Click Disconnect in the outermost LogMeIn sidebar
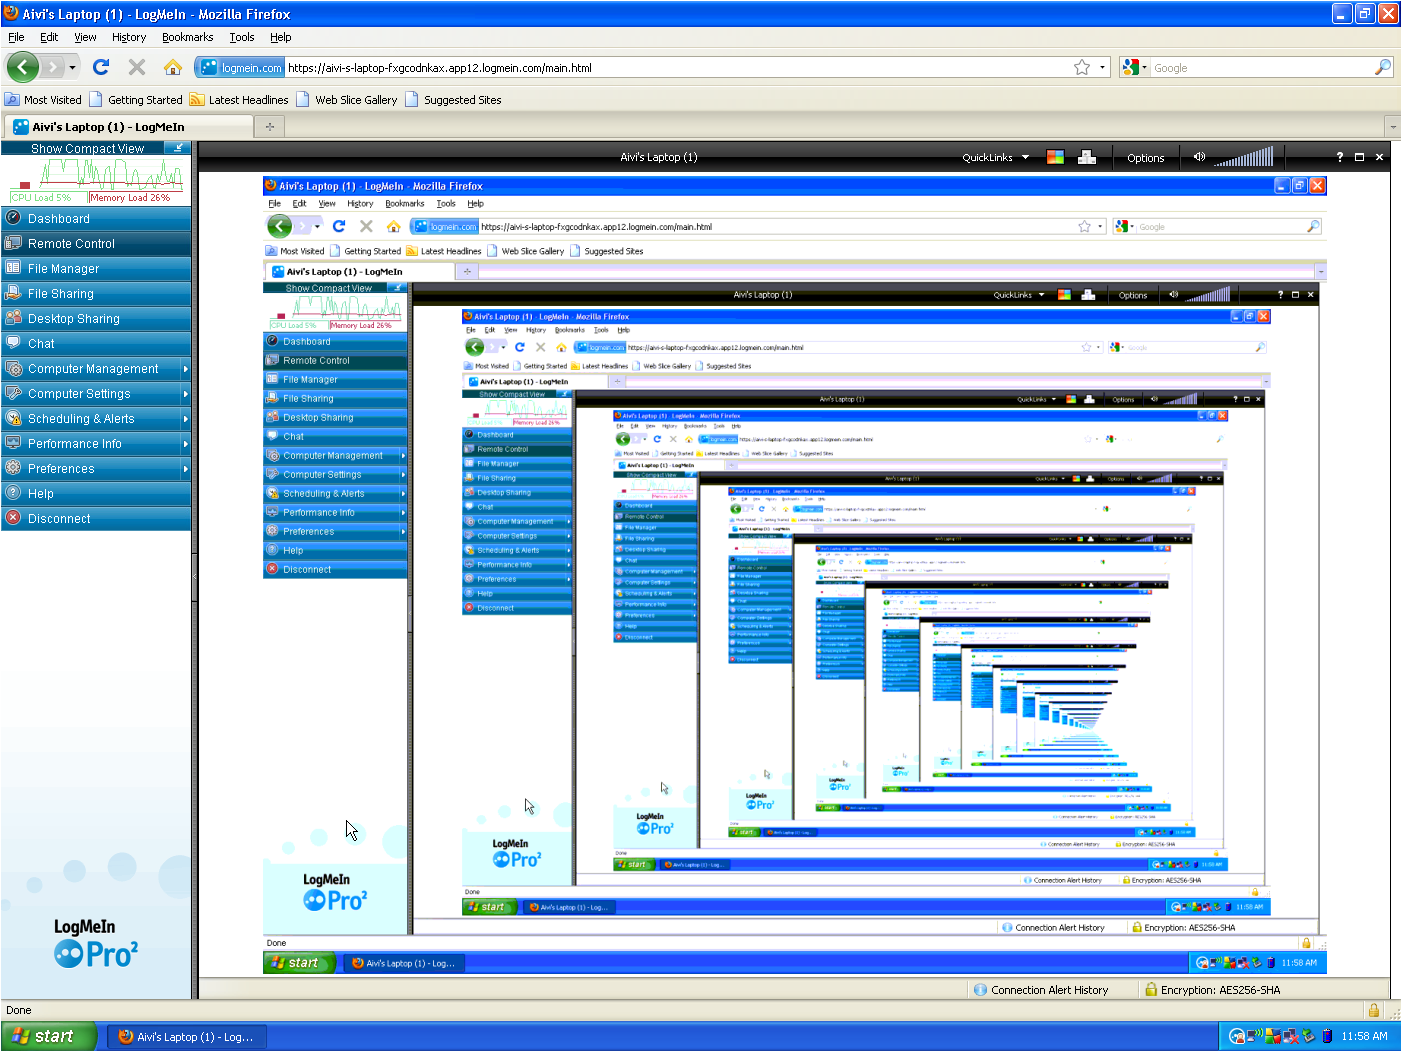 (x=96, y=518)
